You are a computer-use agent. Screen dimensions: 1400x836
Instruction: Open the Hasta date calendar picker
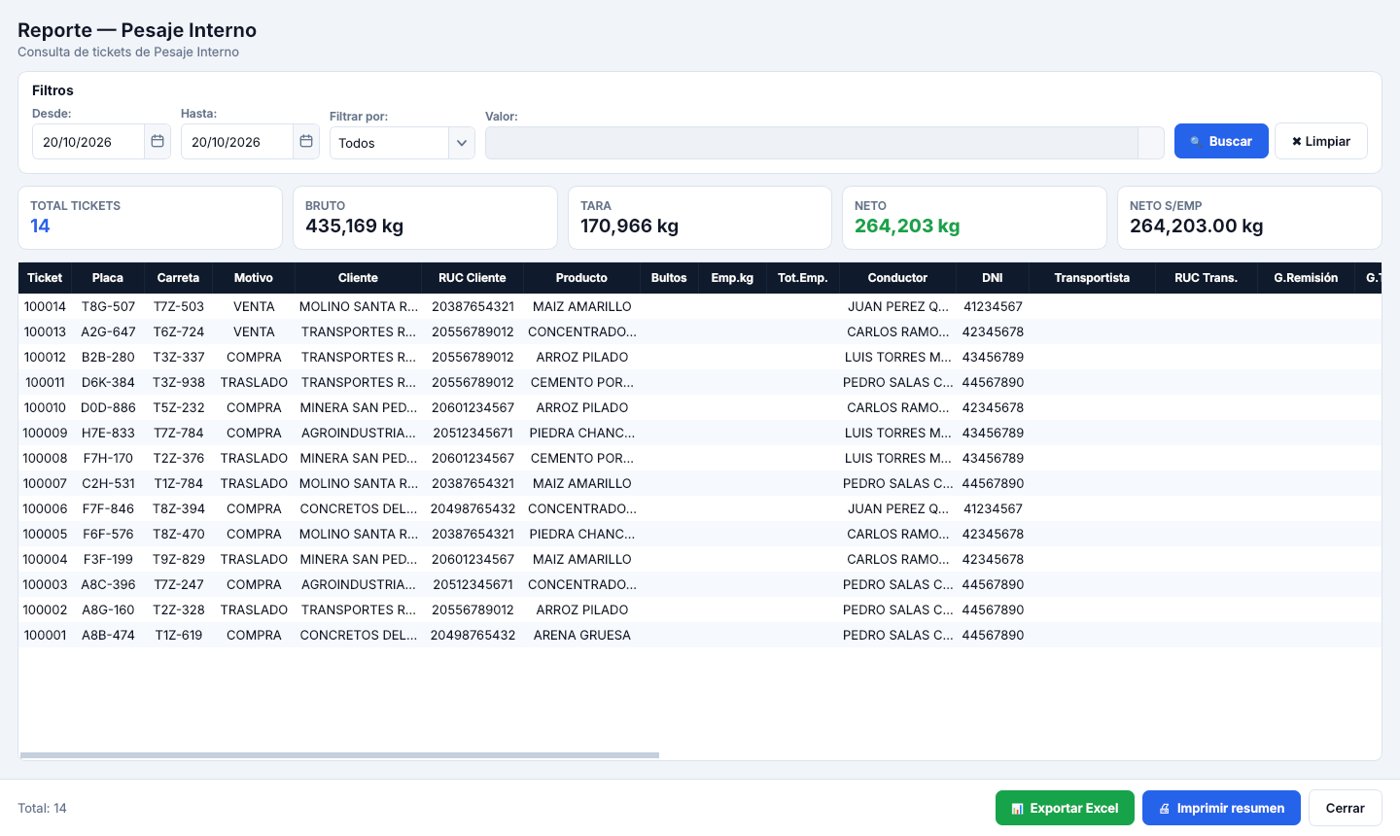(x=307, y=142)
